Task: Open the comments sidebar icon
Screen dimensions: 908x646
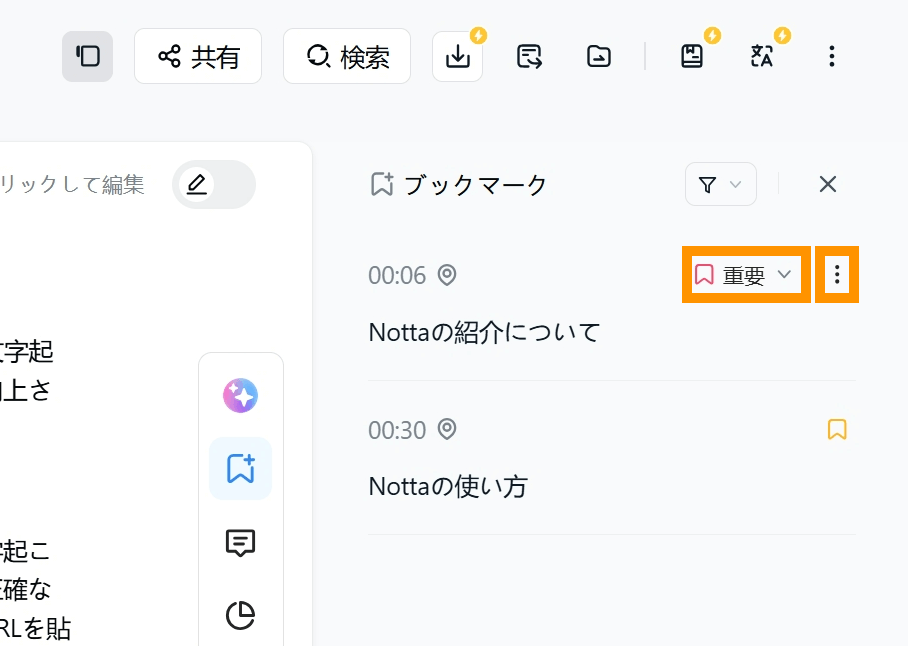Action: click(x=240, y=542)
